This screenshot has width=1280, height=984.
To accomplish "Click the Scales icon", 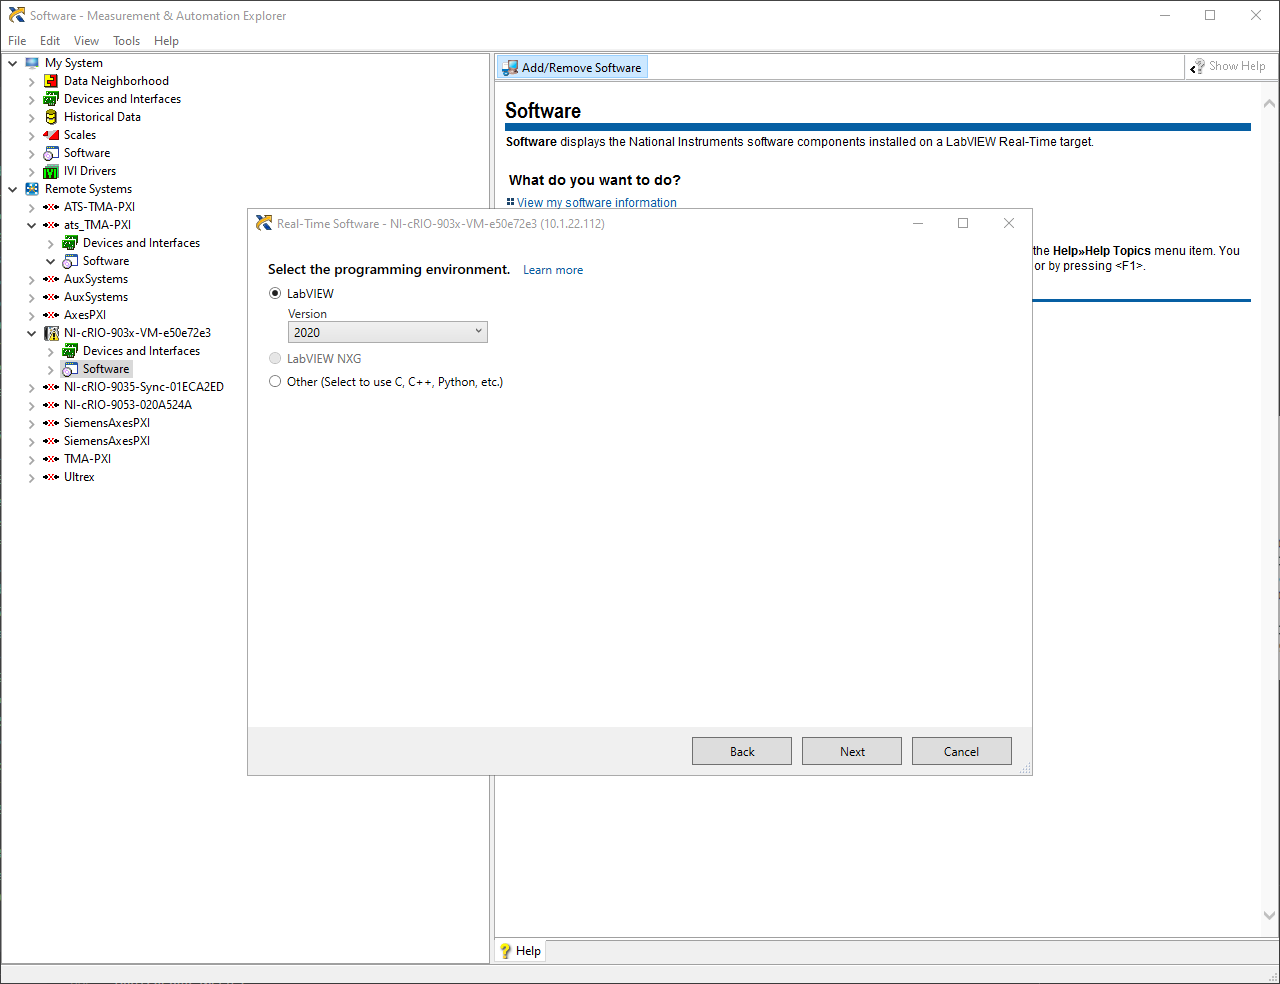I will click(x=51, y=135).
